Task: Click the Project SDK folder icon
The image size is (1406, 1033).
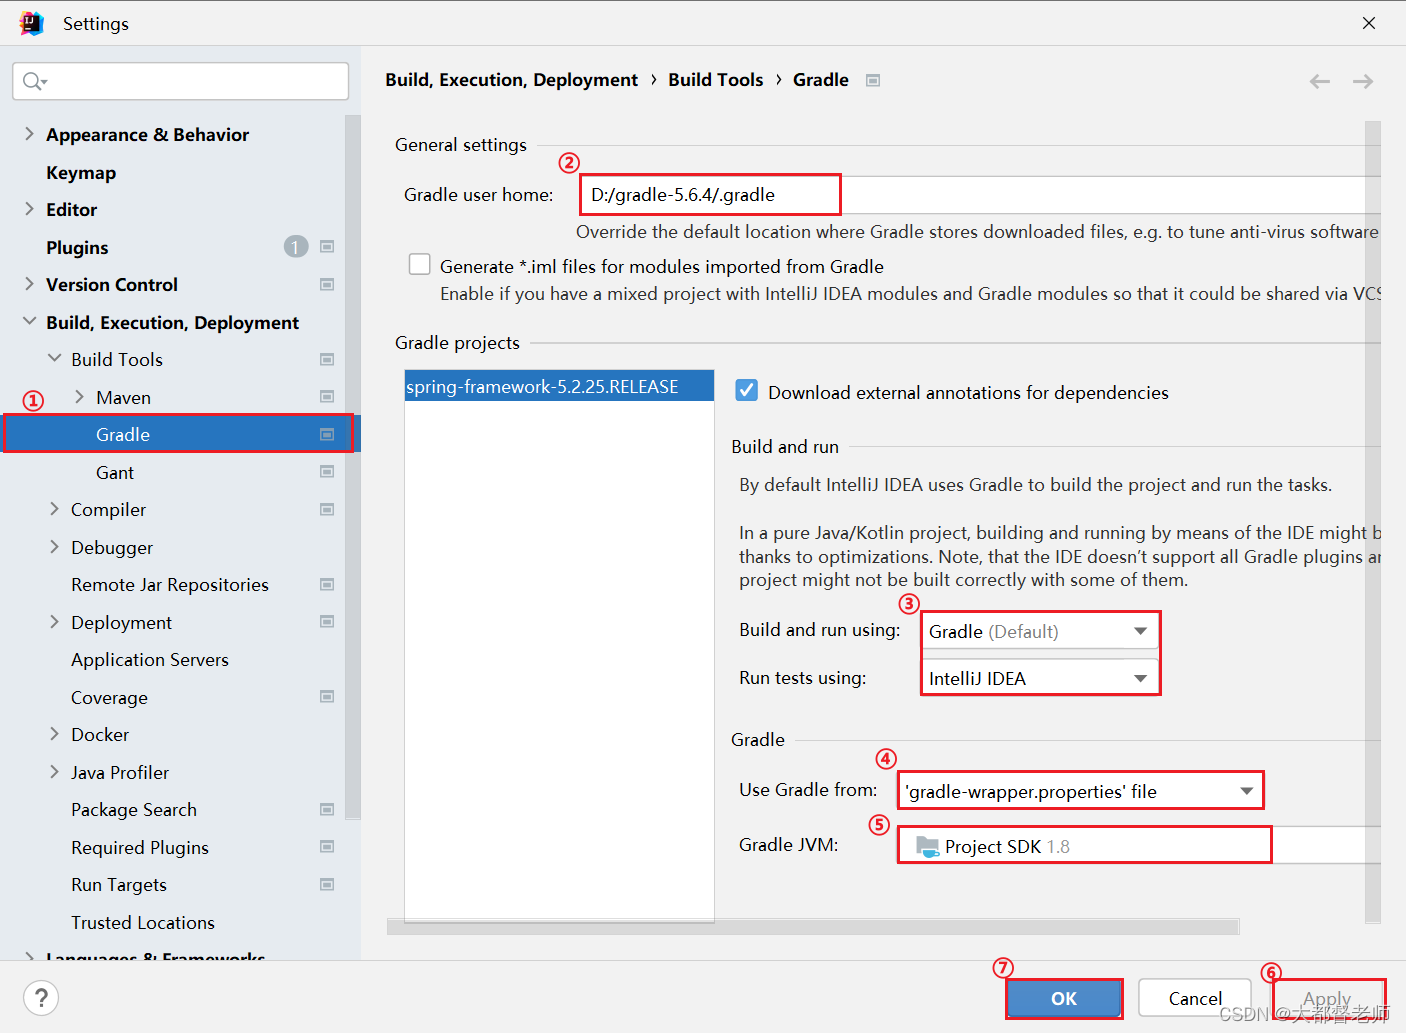Action: 927,847
